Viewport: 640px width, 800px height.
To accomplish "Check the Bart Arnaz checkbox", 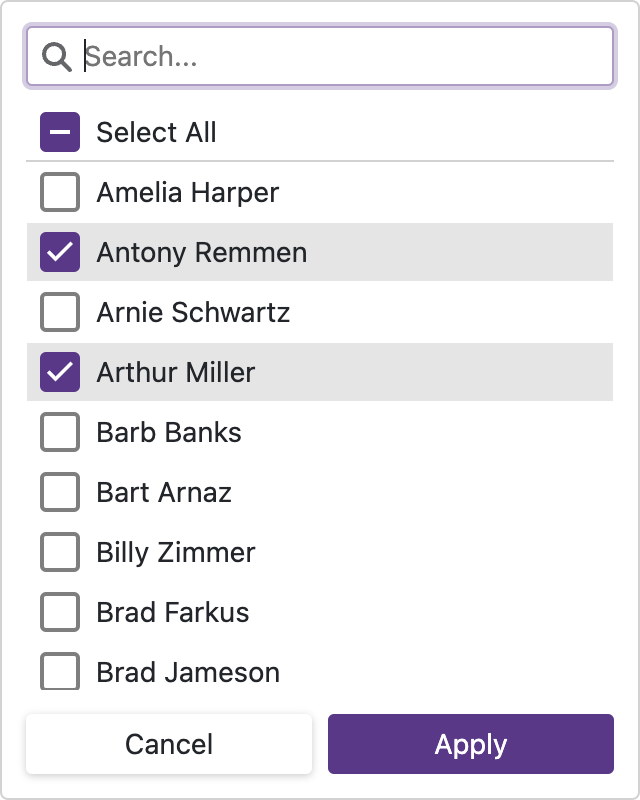I will point(60,492).
